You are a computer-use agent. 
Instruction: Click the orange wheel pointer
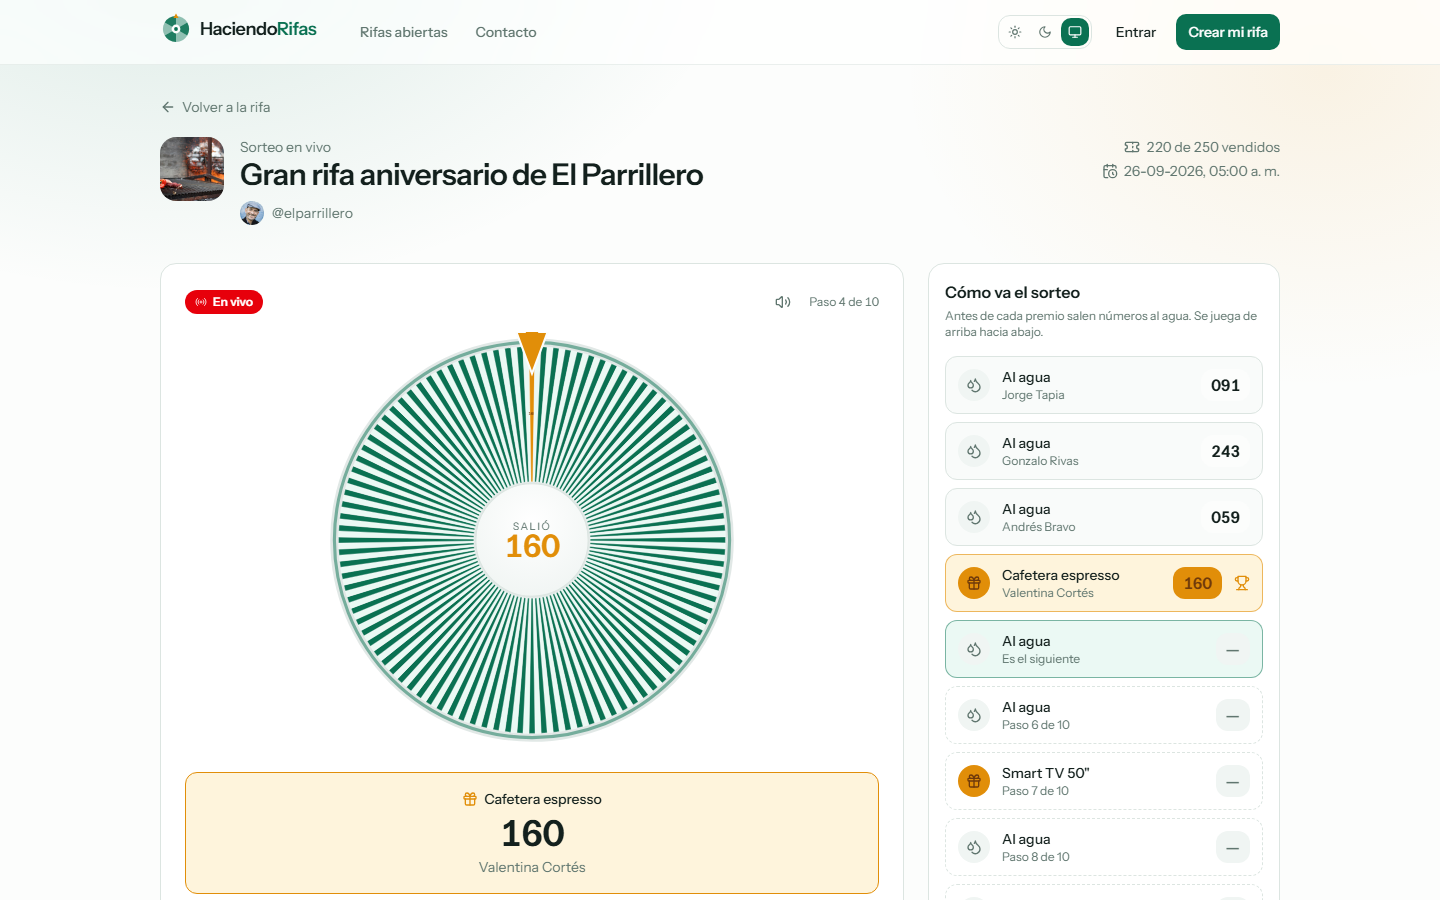532,352
